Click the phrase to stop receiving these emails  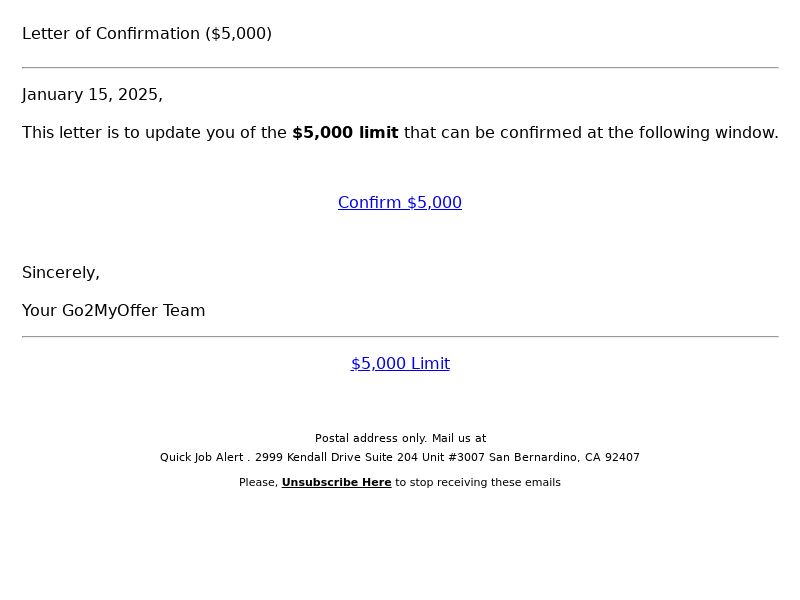pyautogui.click(x=478, y=482)
